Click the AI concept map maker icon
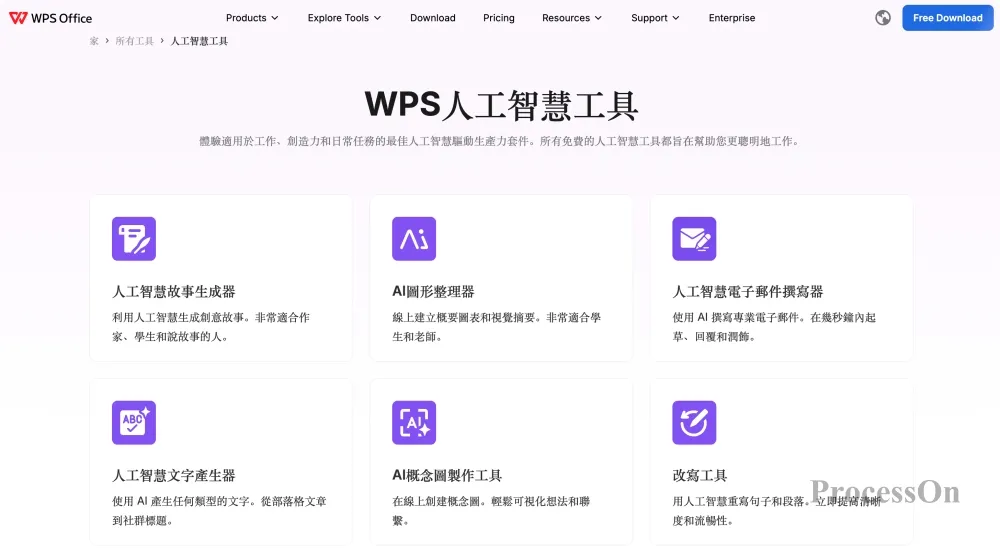The width and height of the screenshot is (1000, 551). pos(414,422)
